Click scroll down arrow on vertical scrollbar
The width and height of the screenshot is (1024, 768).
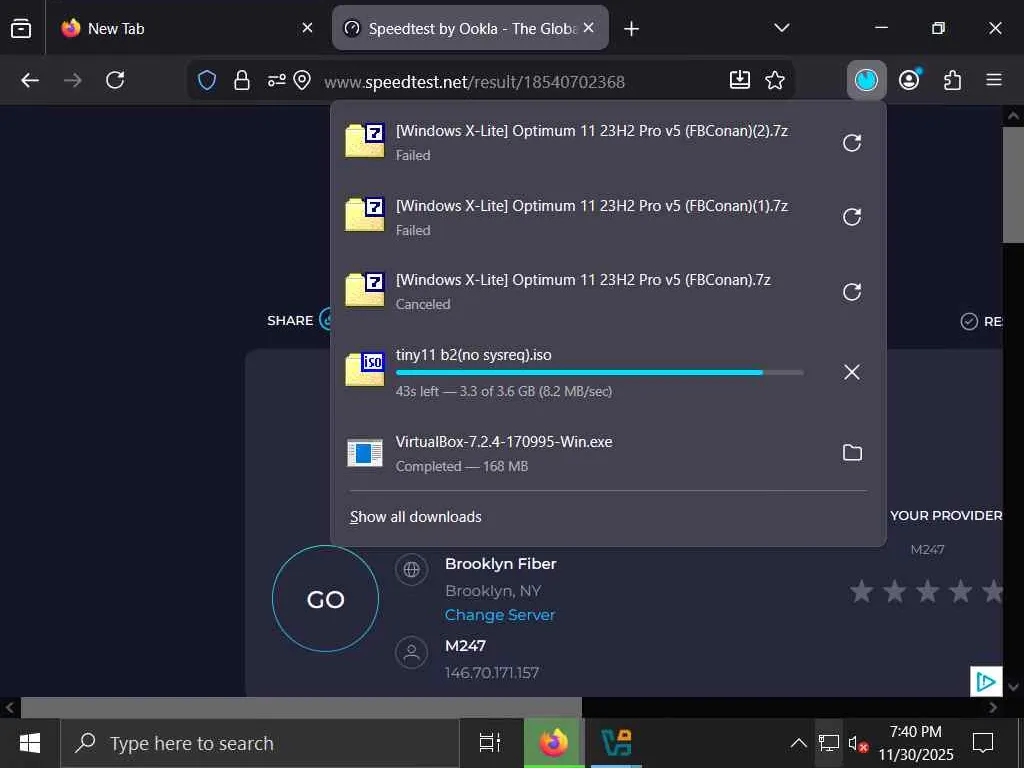(1014, 687)
